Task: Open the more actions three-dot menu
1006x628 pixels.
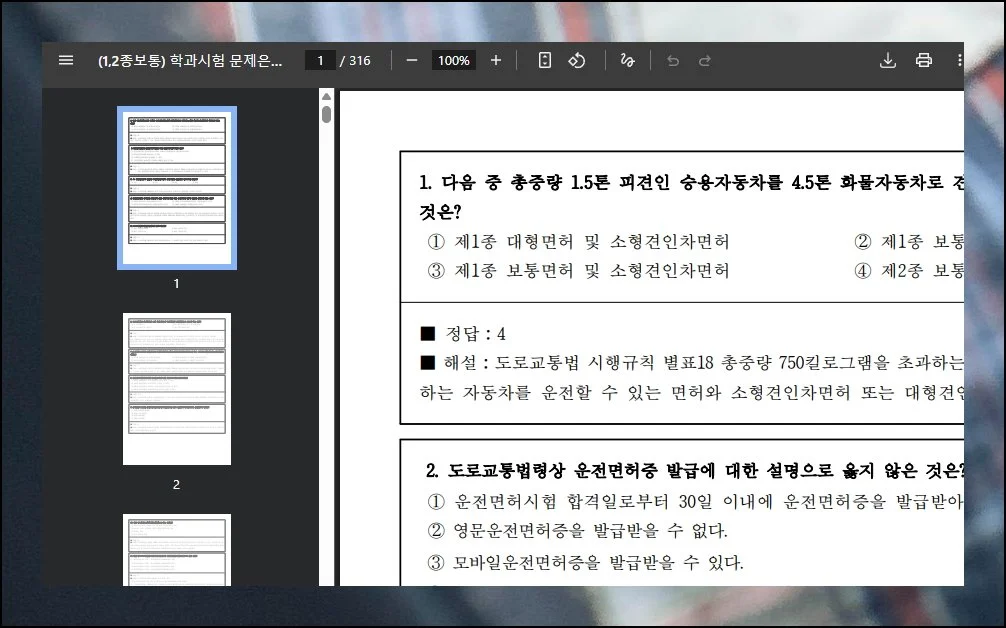Action: click(958, 60)
